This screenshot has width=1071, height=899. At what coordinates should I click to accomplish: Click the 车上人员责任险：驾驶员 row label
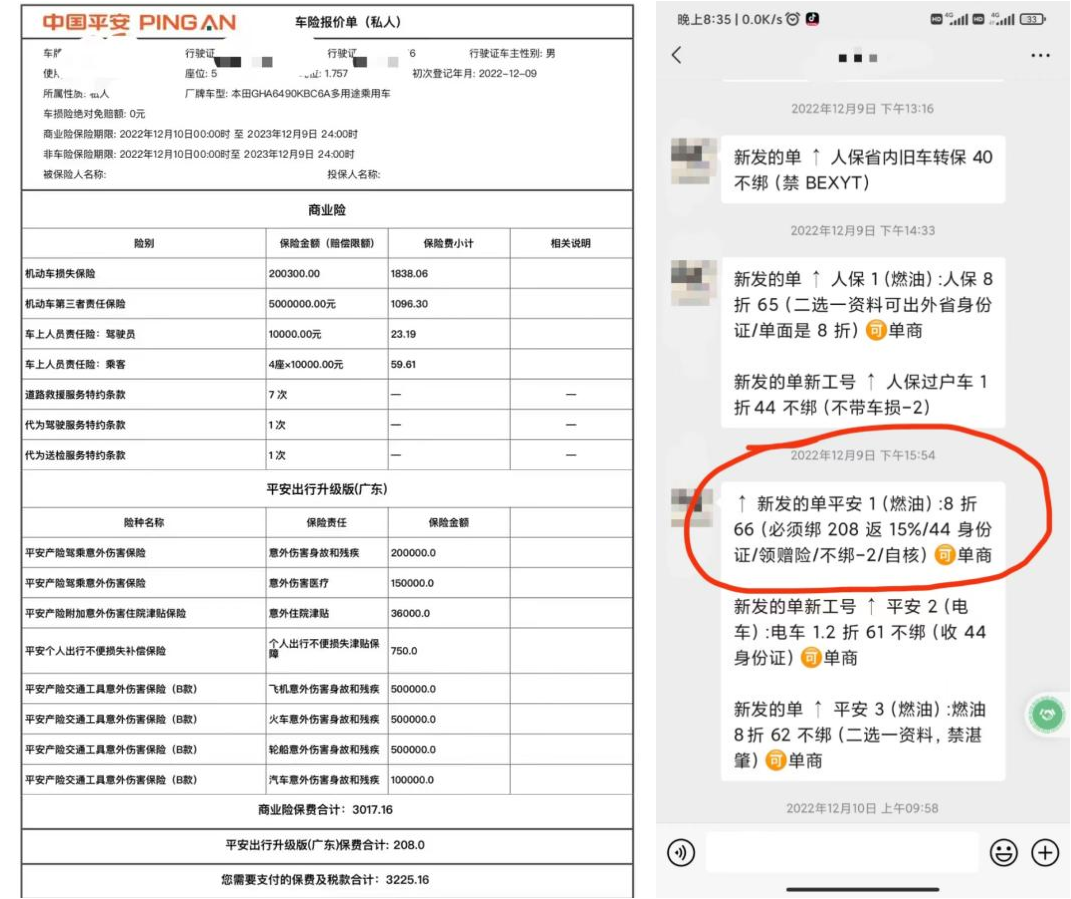[80, 334]
